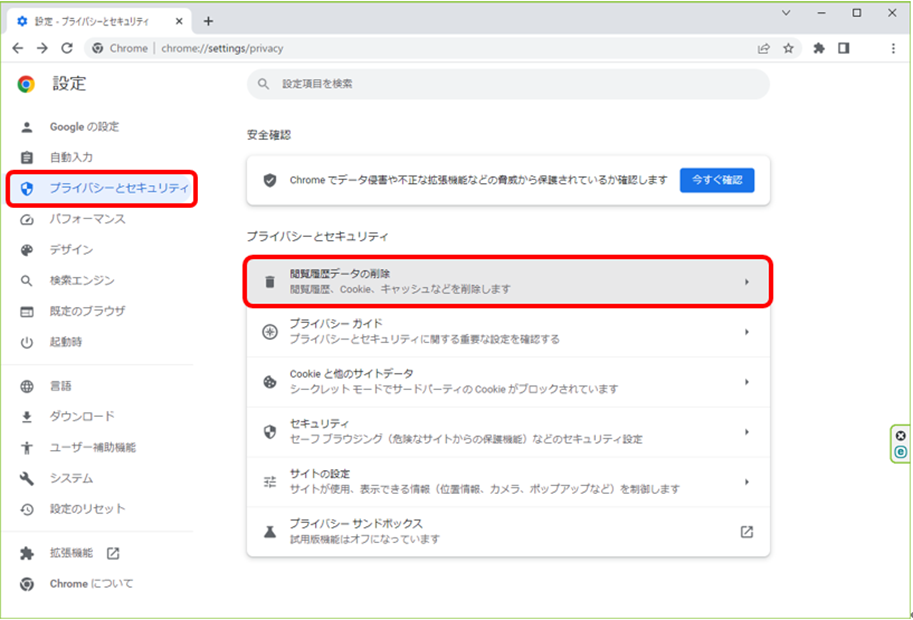Click the browser forward arrow

pos(42,48)
